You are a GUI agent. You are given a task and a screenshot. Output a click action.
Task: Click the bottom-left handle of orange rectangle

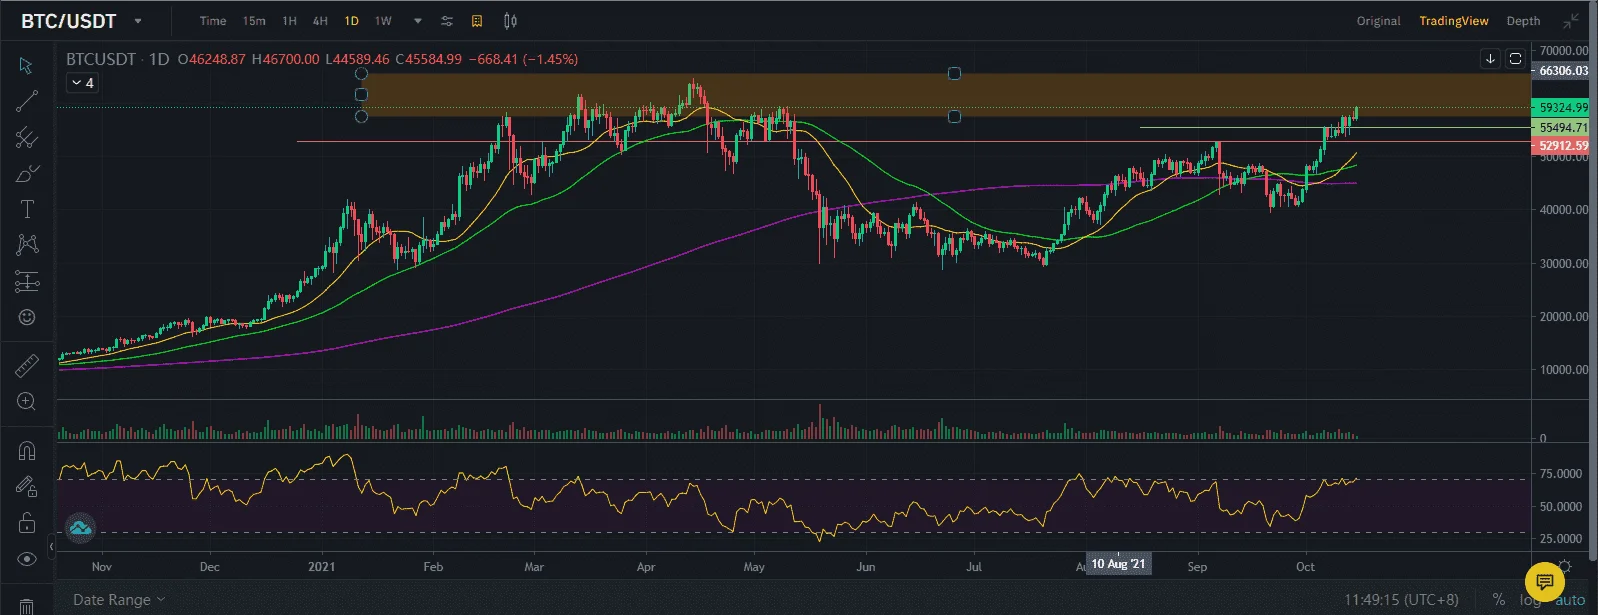click(x=362, y=117)
